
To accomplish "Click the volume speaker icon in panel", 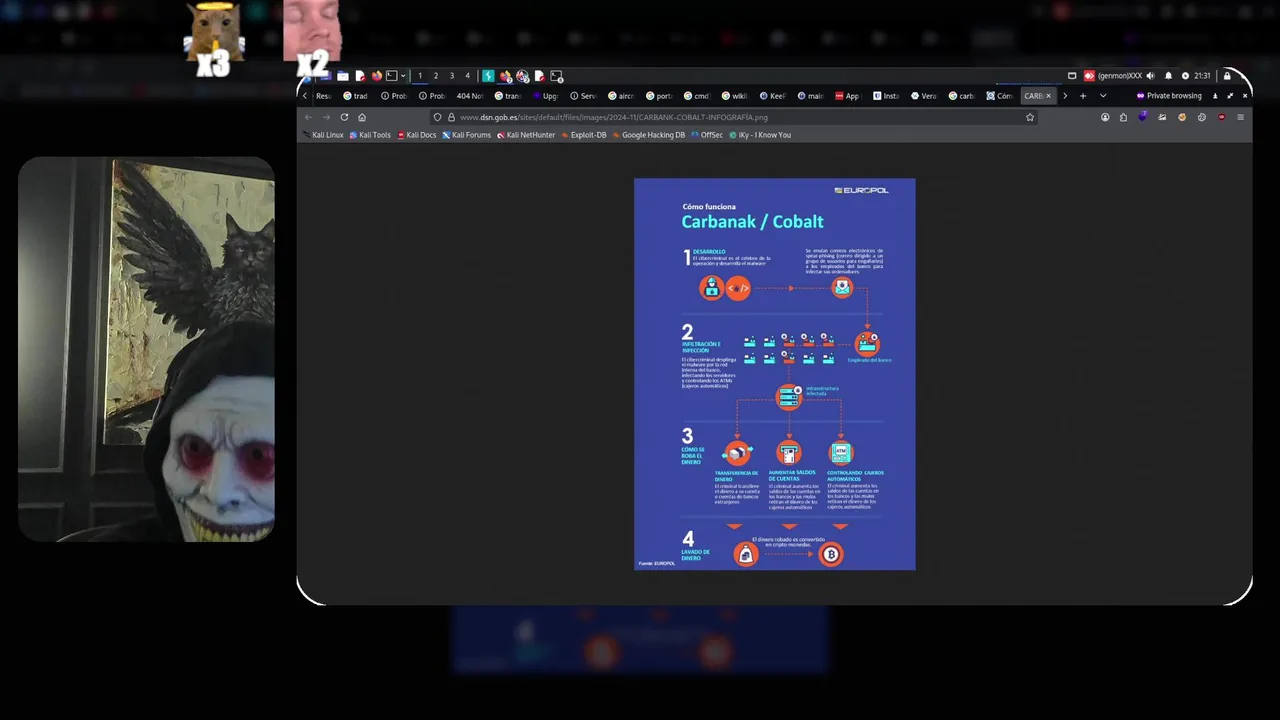I will pyautogui.click(x=1150, y=76).
